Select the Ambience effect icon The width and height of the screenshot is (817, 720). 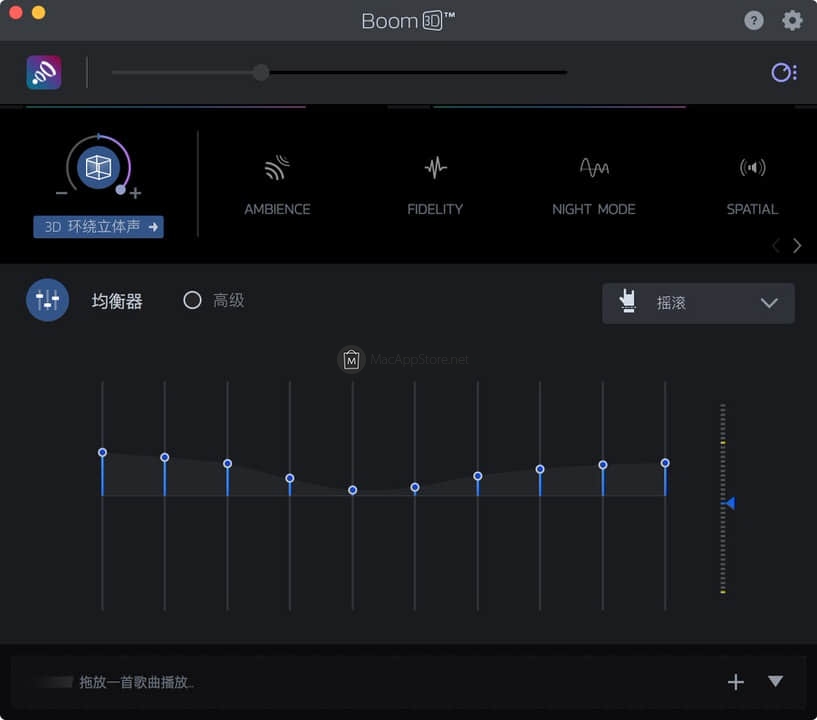(x=277, y=168)
